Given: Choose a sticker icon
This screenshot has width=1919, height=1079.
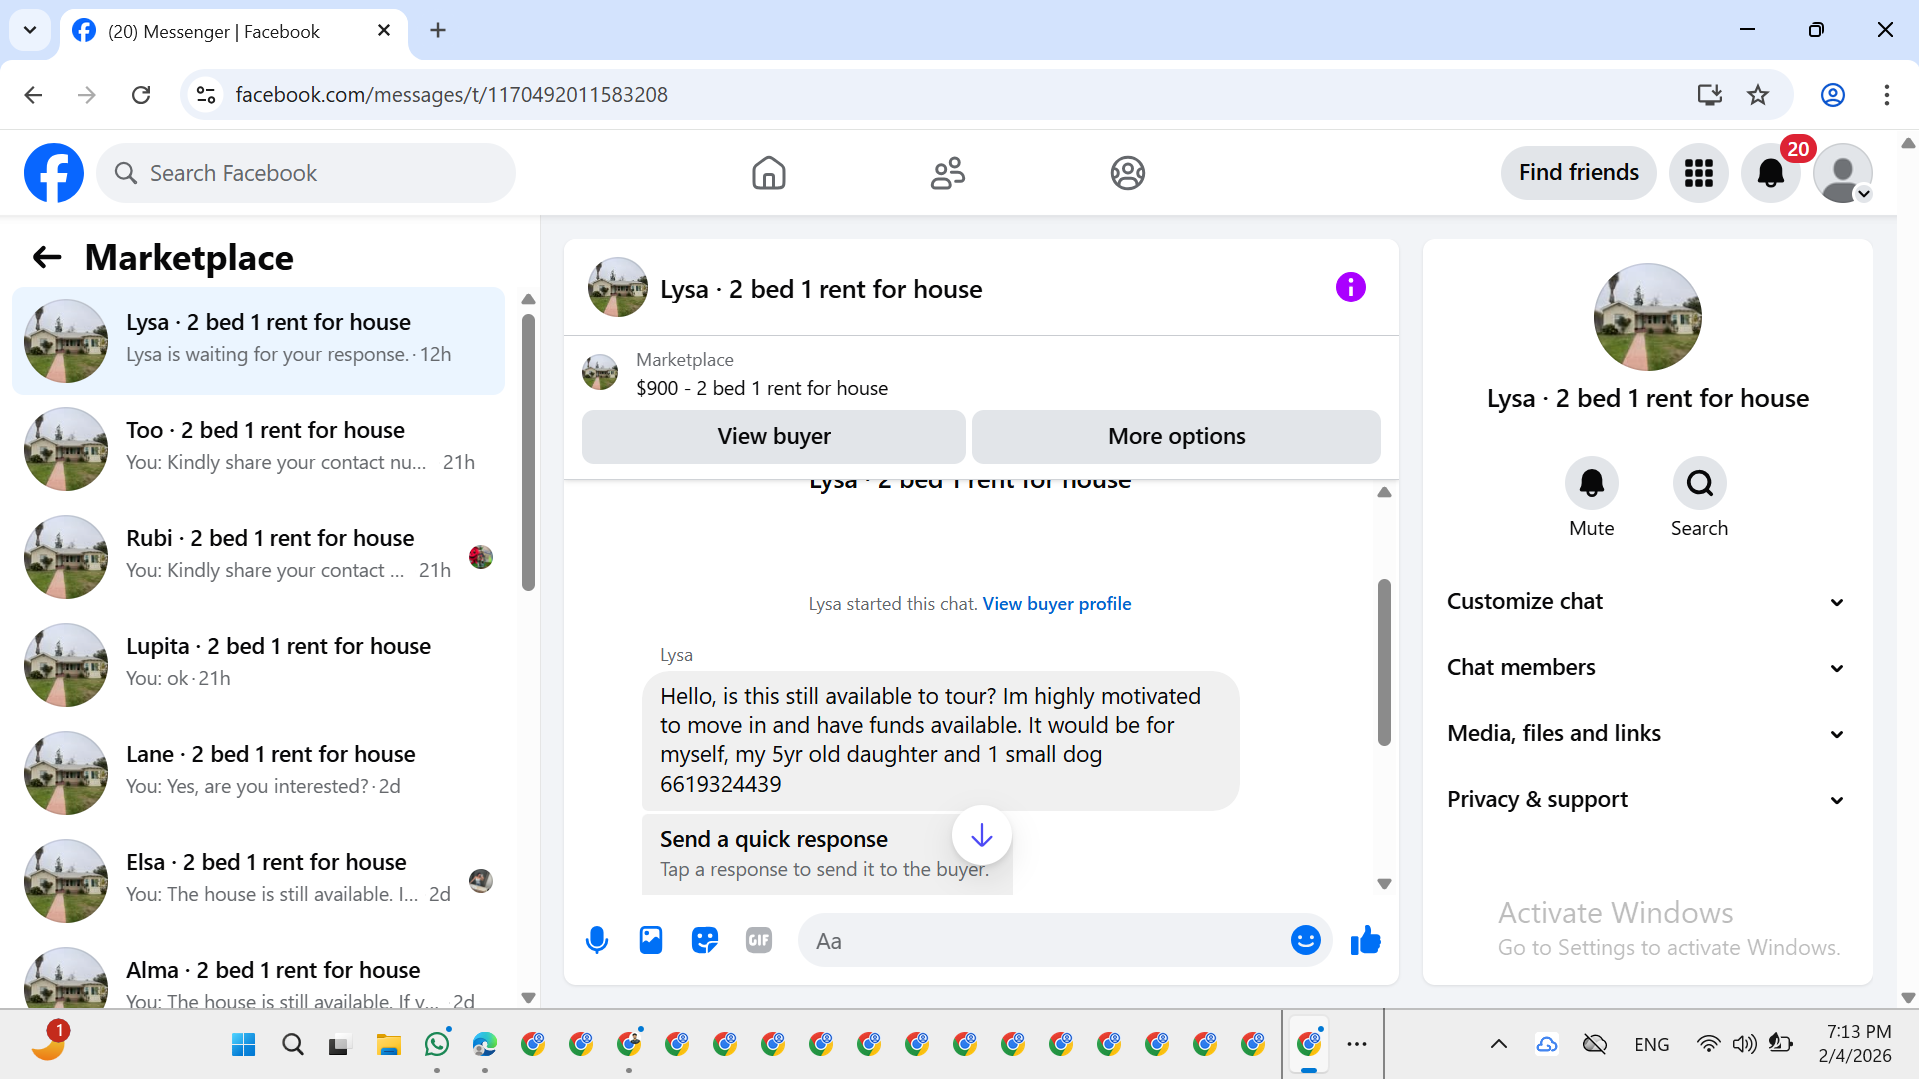Looking at the screenshot, I should click(x=705, y=941).
